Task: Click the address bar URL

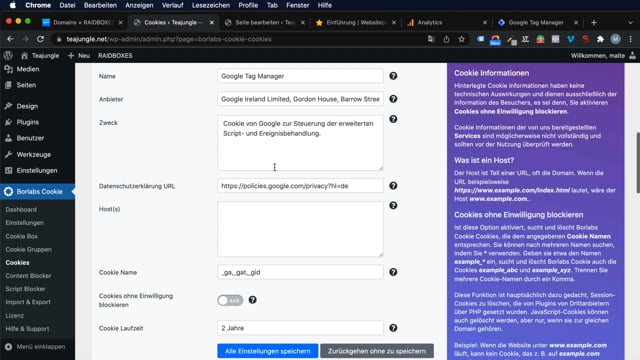Action: [169, 39]
